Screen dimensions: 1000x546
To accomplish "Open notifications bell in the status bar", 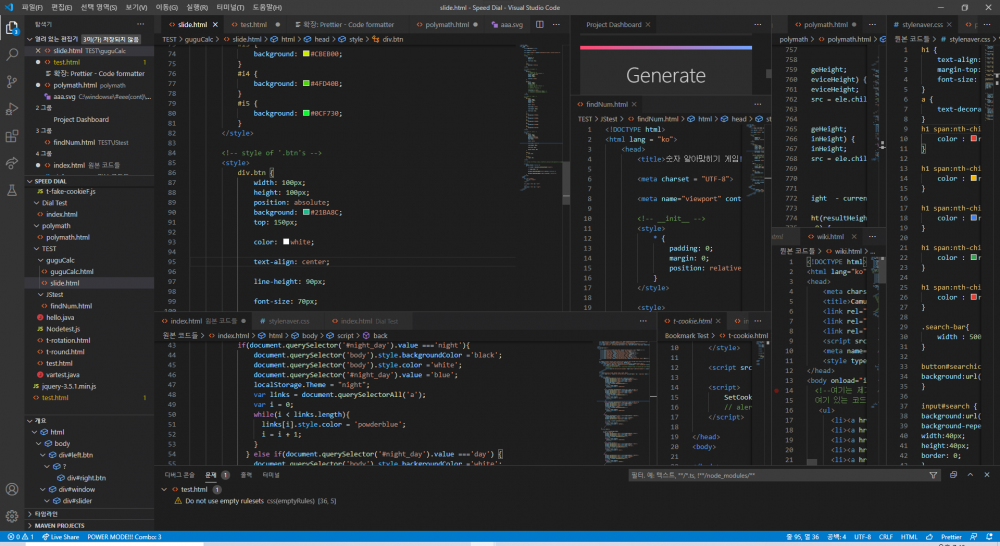I will (x=989, y=537).
